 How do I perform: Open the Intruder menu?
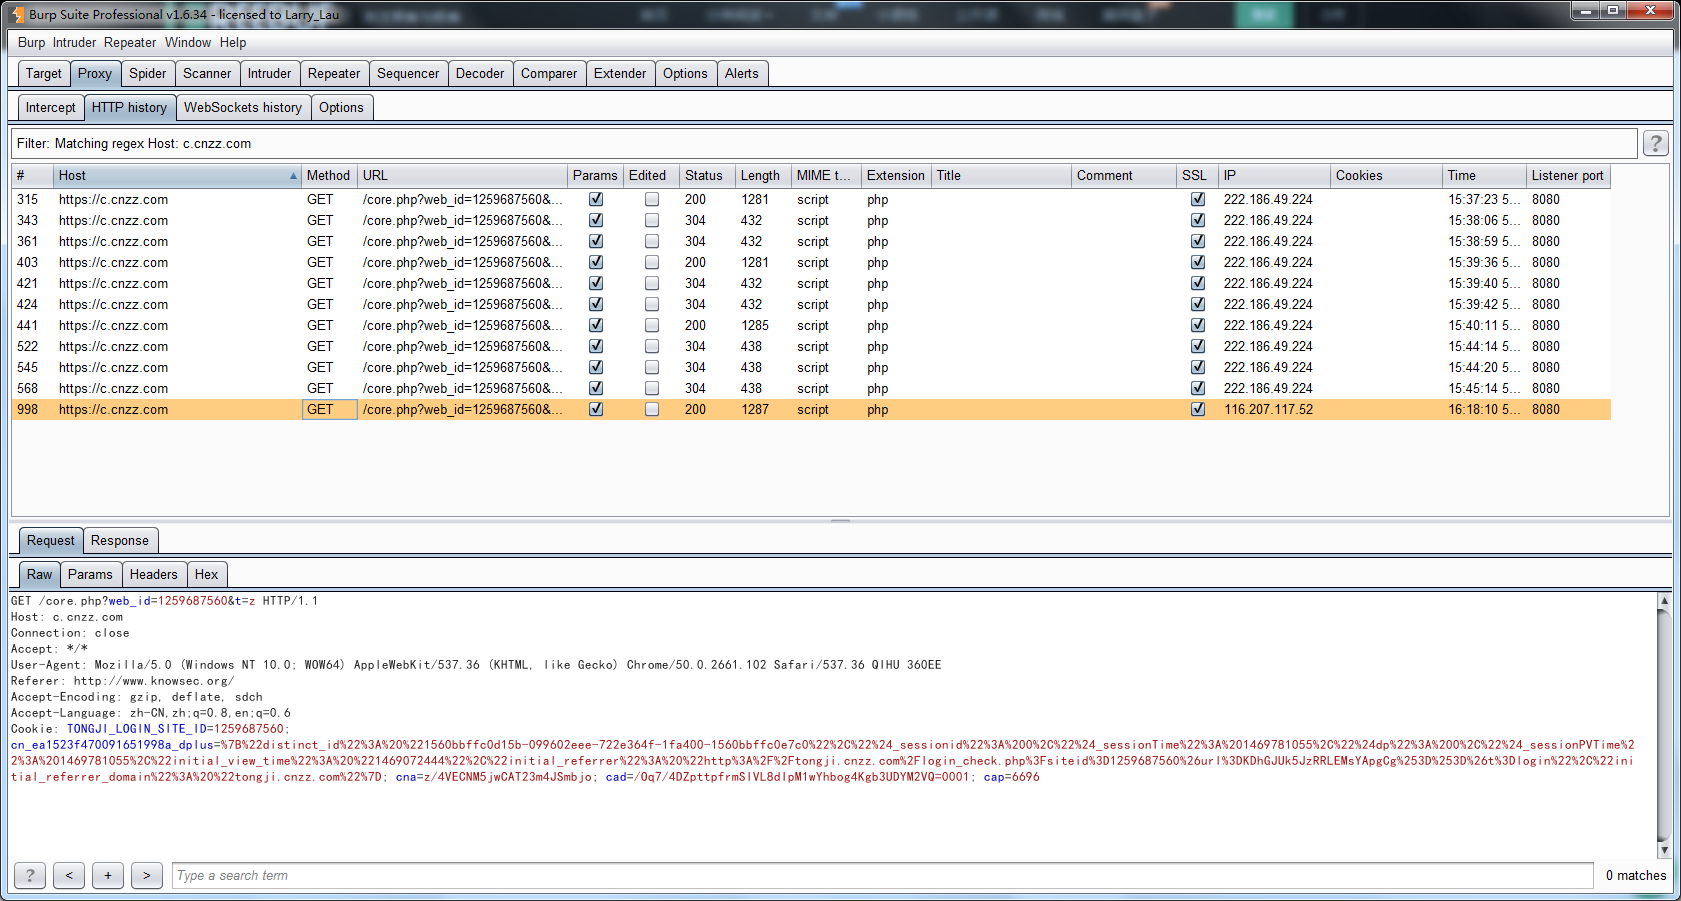74,42
